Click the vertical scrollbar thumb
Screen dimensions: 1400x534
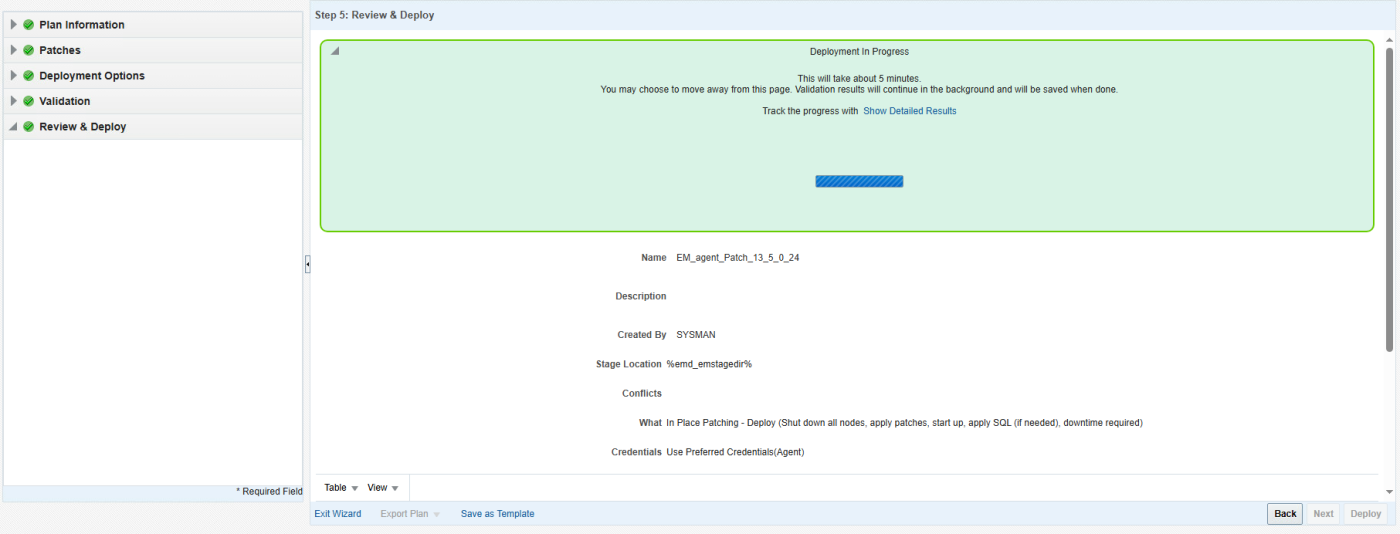pos(1389,200)
